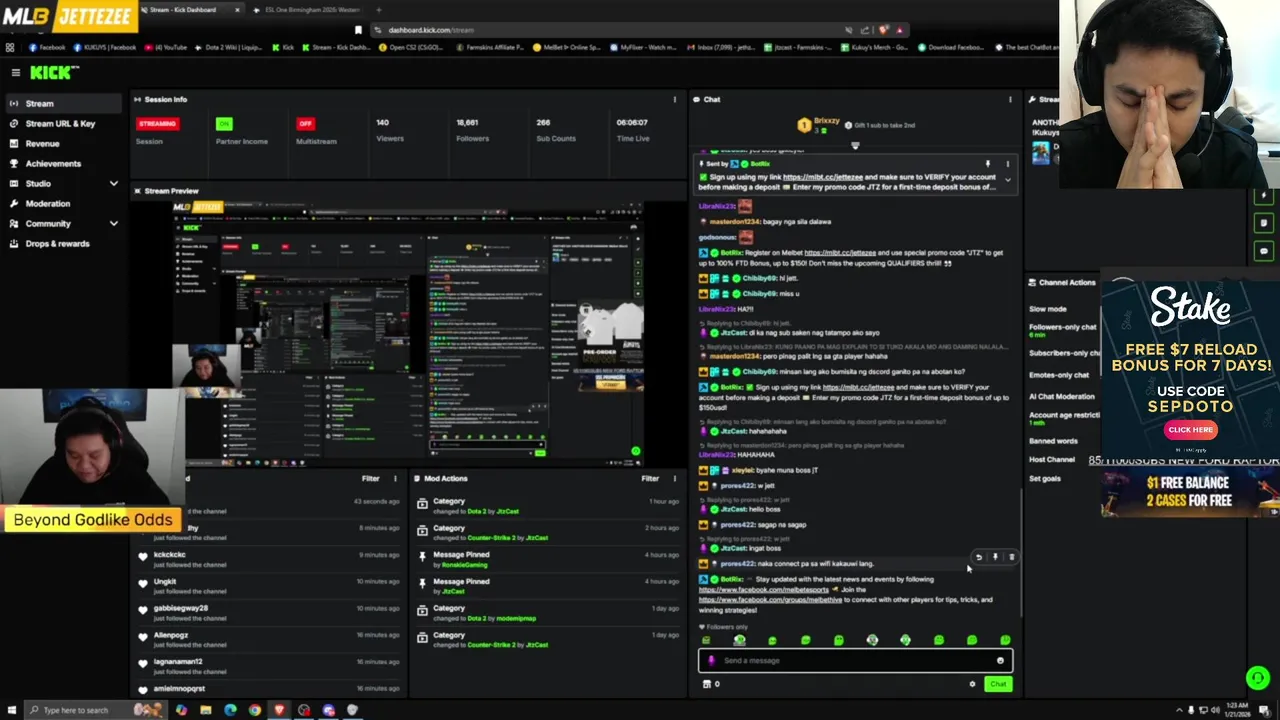
Task: Open chat settings gear icon
Action: [972, 684]
